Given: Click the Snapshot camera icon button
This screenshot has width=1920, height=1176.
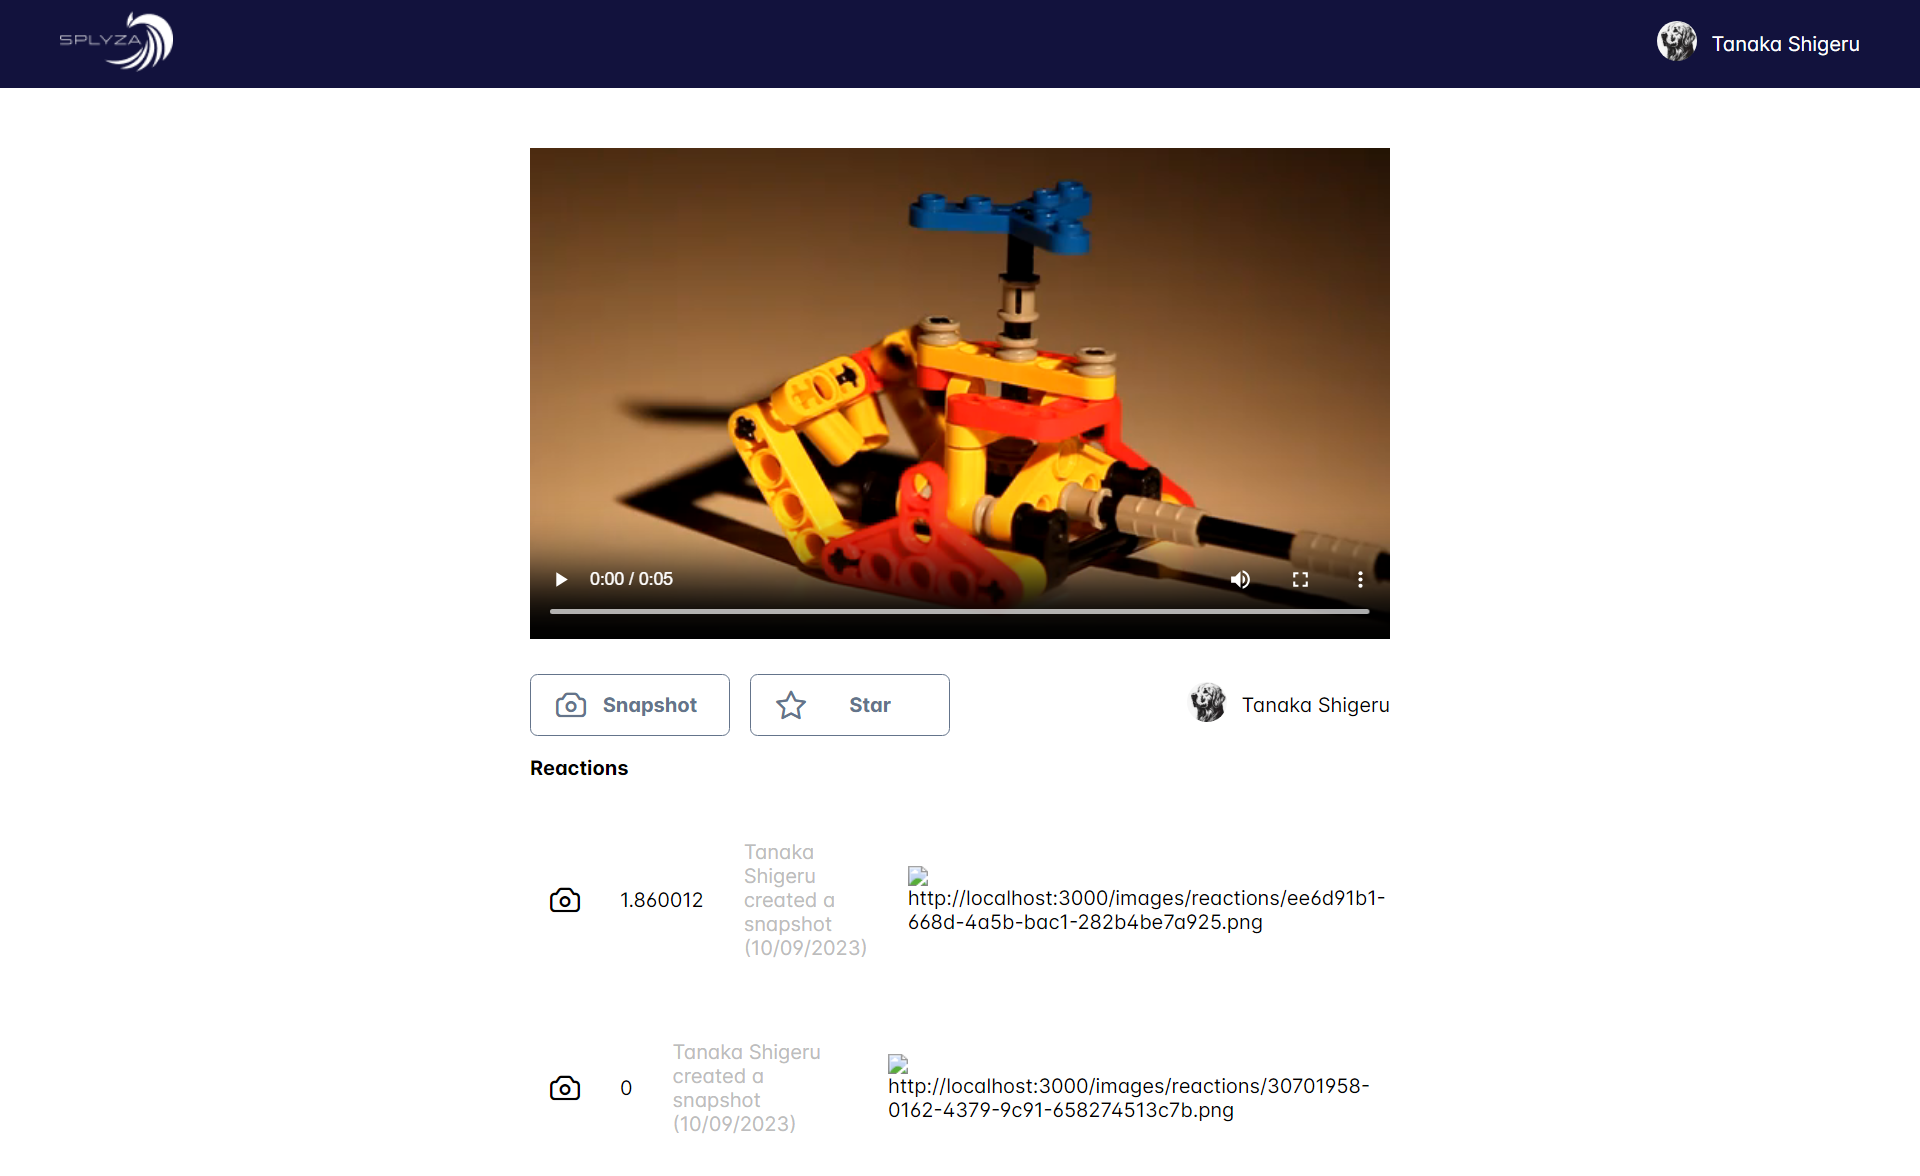Looking at the screenshot, I should tap(571, 705).
